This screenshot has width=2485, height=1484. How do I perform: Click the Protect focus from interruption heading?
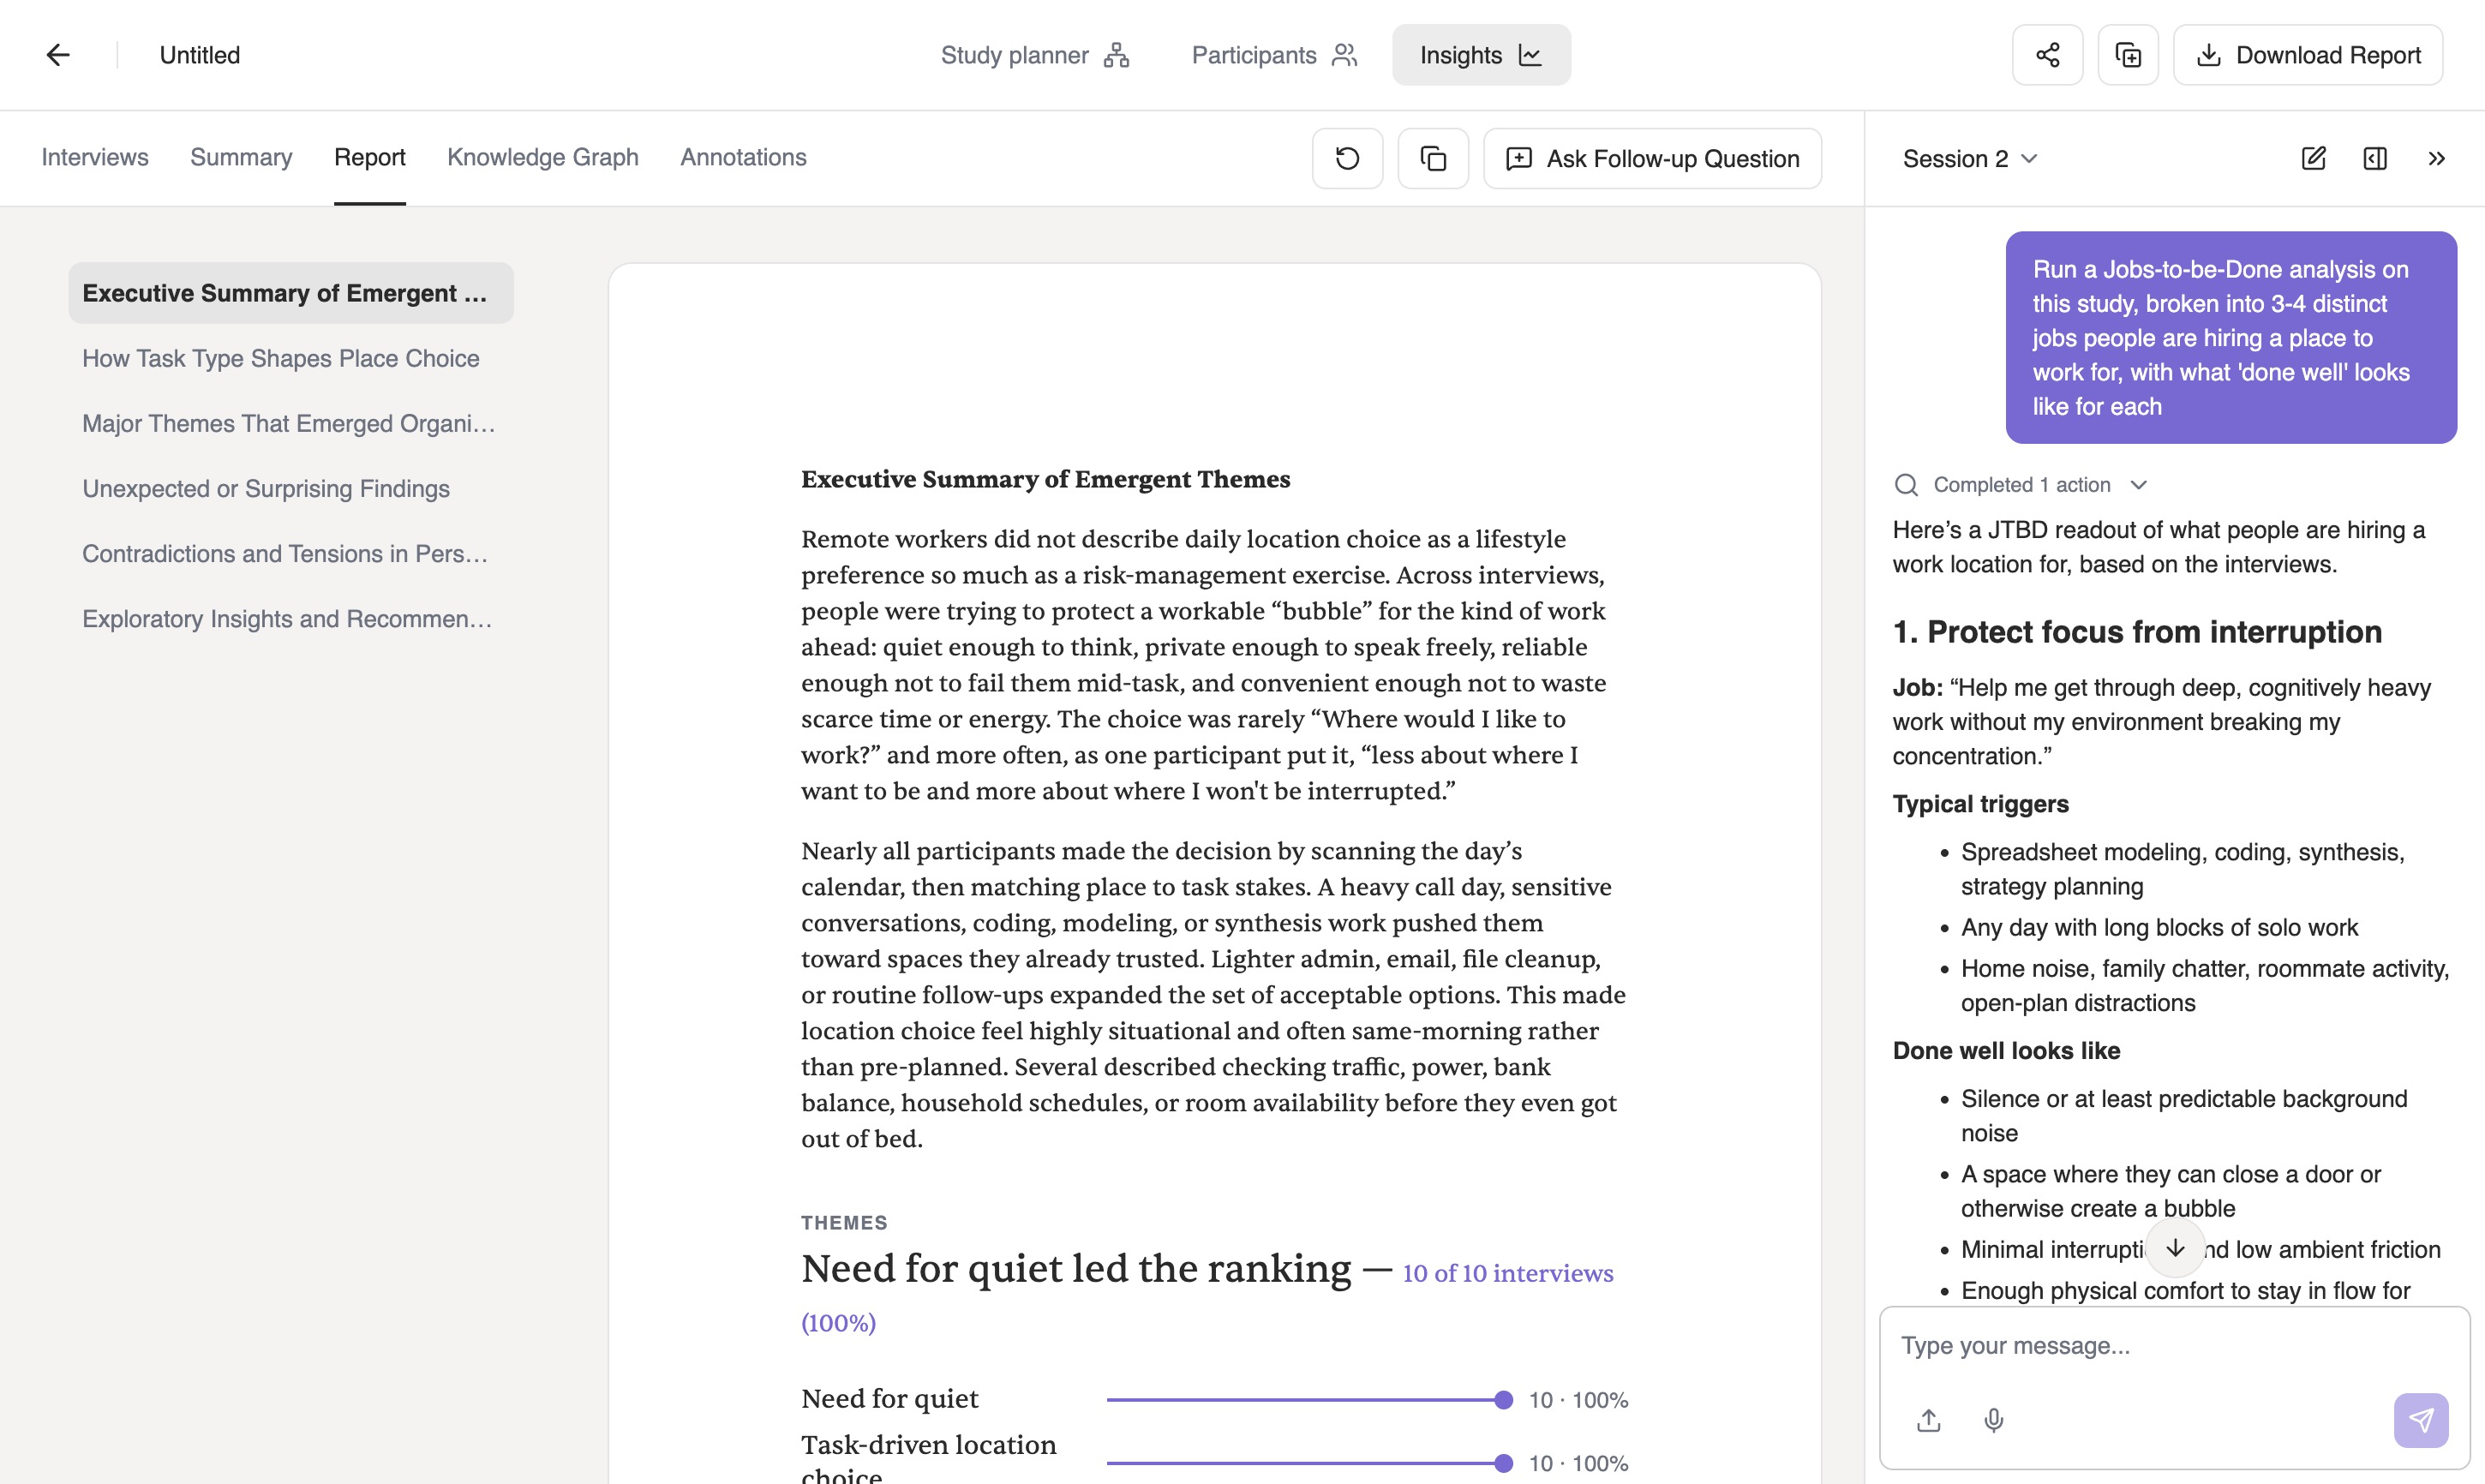2137,632
